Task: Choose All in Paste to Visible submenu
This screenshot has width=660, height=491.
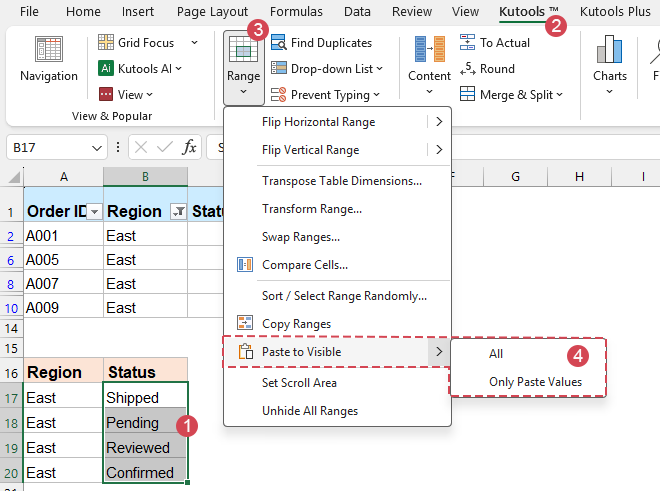Action: click(496, 354)
